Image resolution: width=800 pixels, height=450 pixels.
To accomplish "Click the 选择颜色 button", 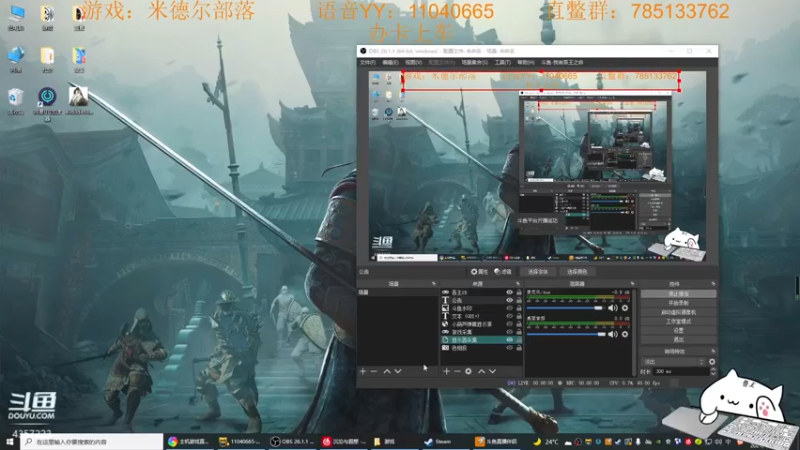I will (577, 272).
